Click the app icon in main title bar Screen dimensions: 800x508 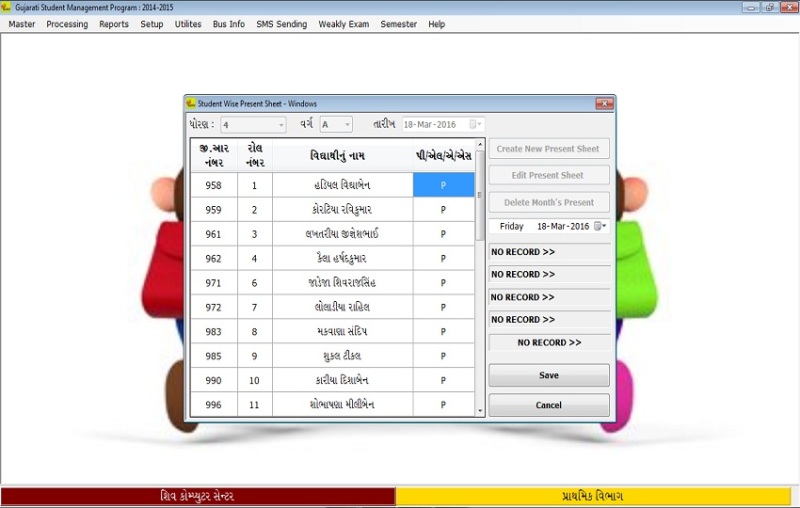pos(7,7)
